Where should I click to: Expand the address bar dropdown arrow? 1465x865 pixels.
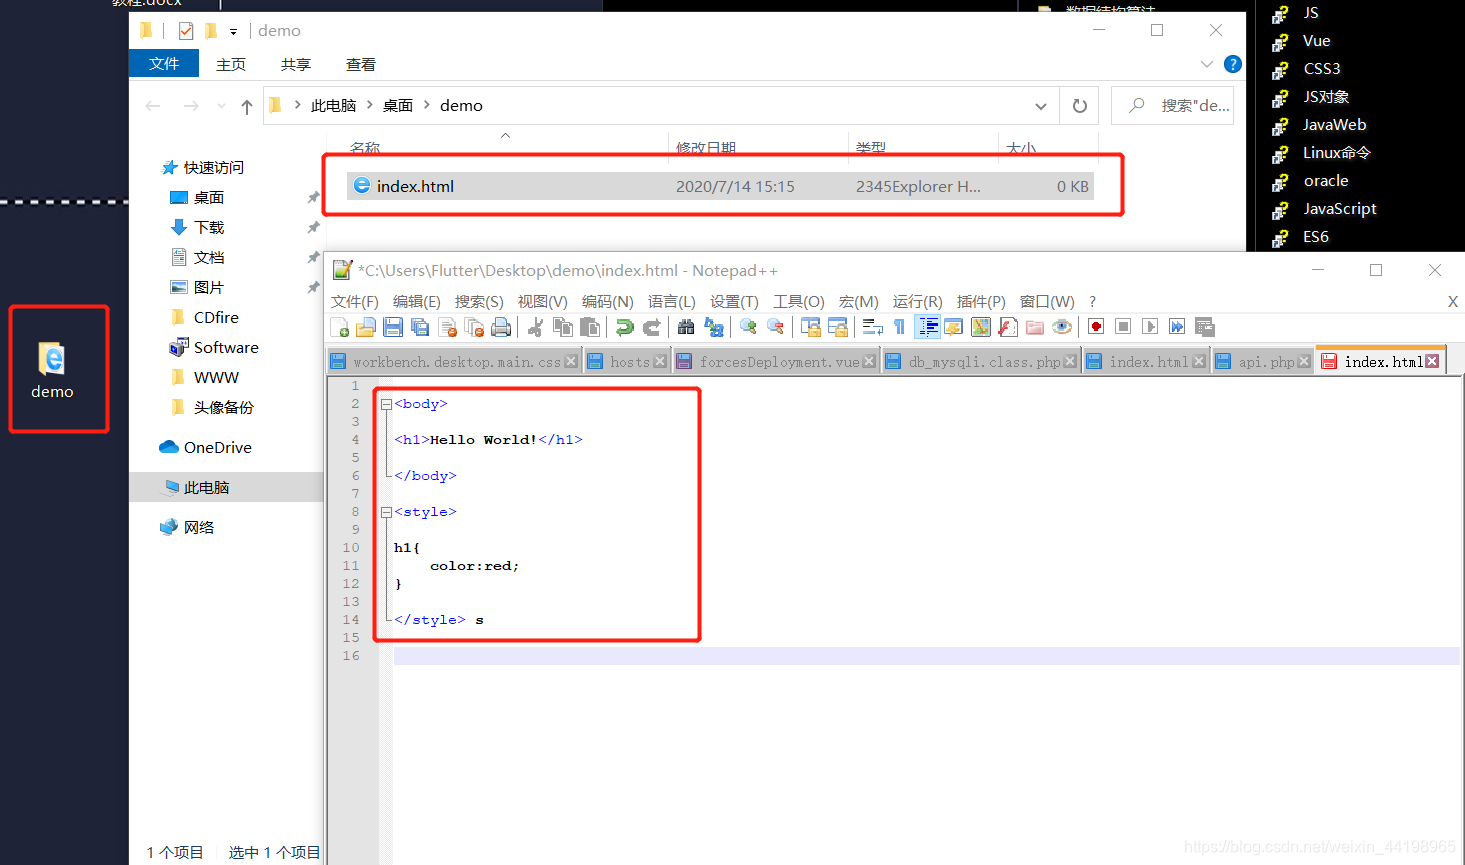[1040, 105]
